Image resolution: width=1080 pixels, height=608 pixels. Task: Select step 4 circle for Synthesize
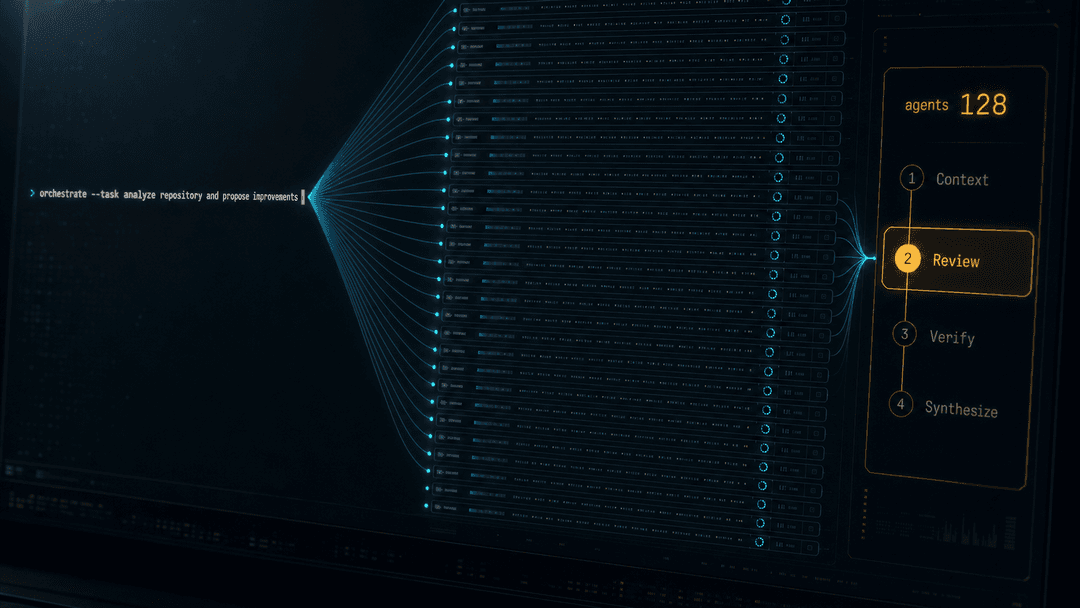pos(900,404)
